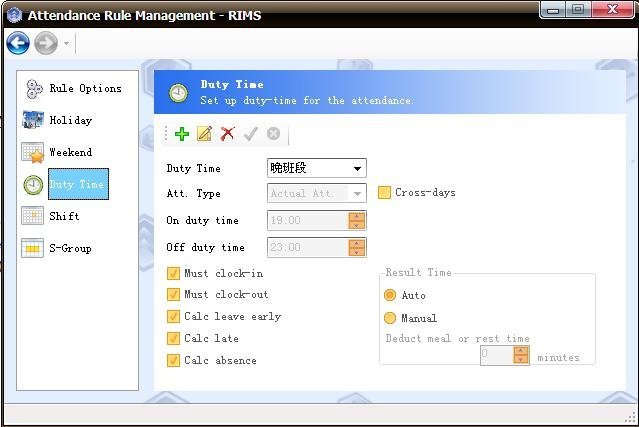The width and height of the screenshot is (639, 427).
Task: Open Holiday section
Action: point(71,120)
